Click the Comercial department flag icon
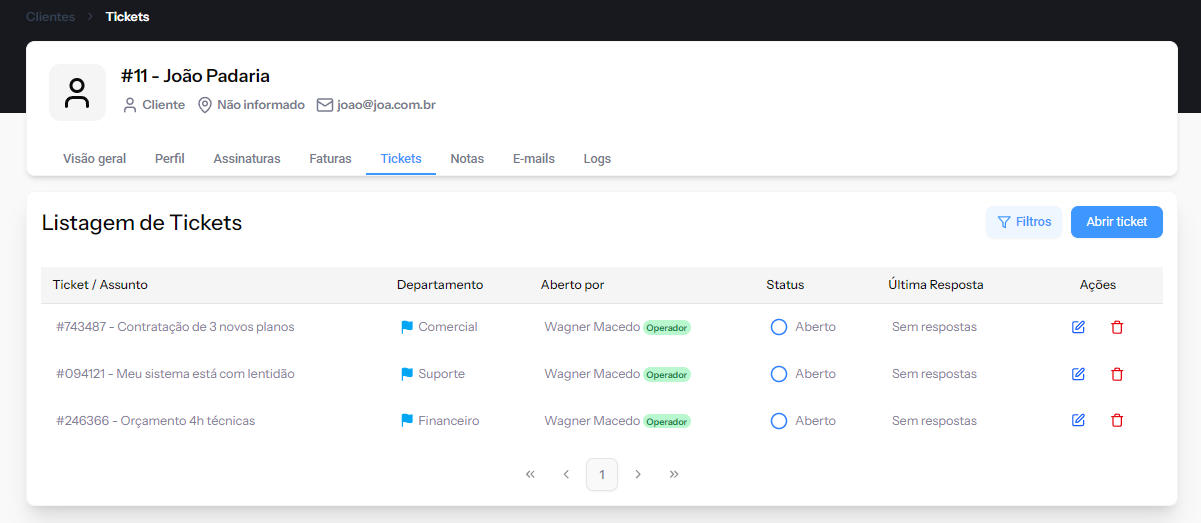1201x523 pixels. pos(407,327)
